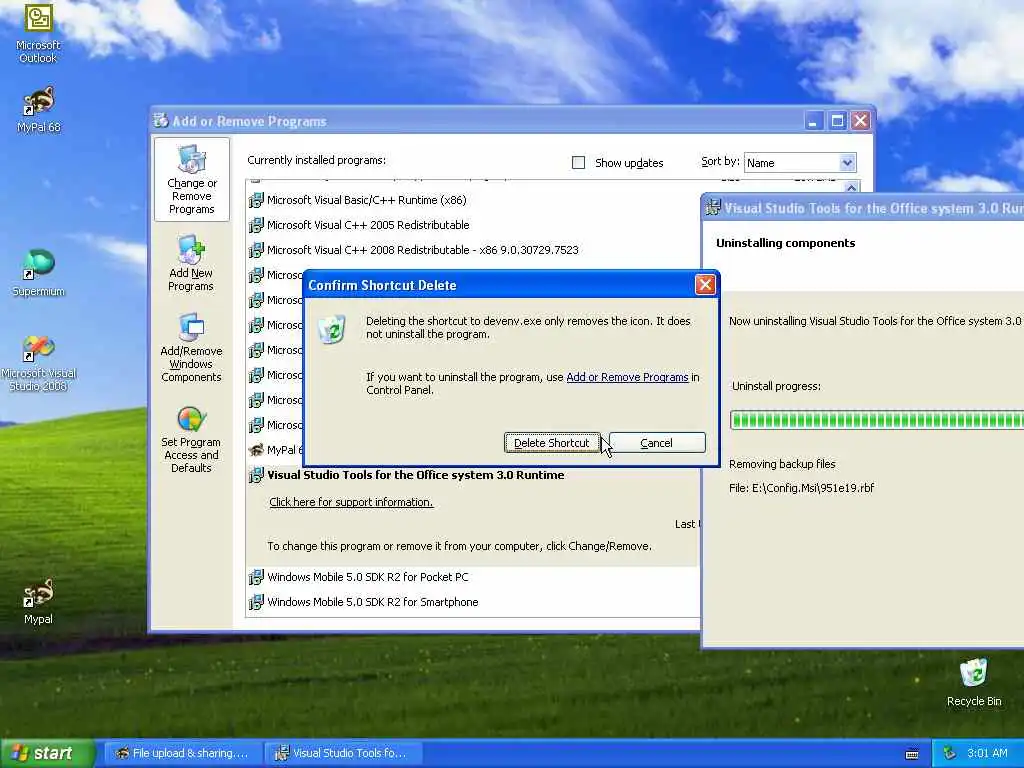Screen dimensions: 1024x768
Task: Click the Add or Remove Programs title bar icon
Action: pos(161,120)
